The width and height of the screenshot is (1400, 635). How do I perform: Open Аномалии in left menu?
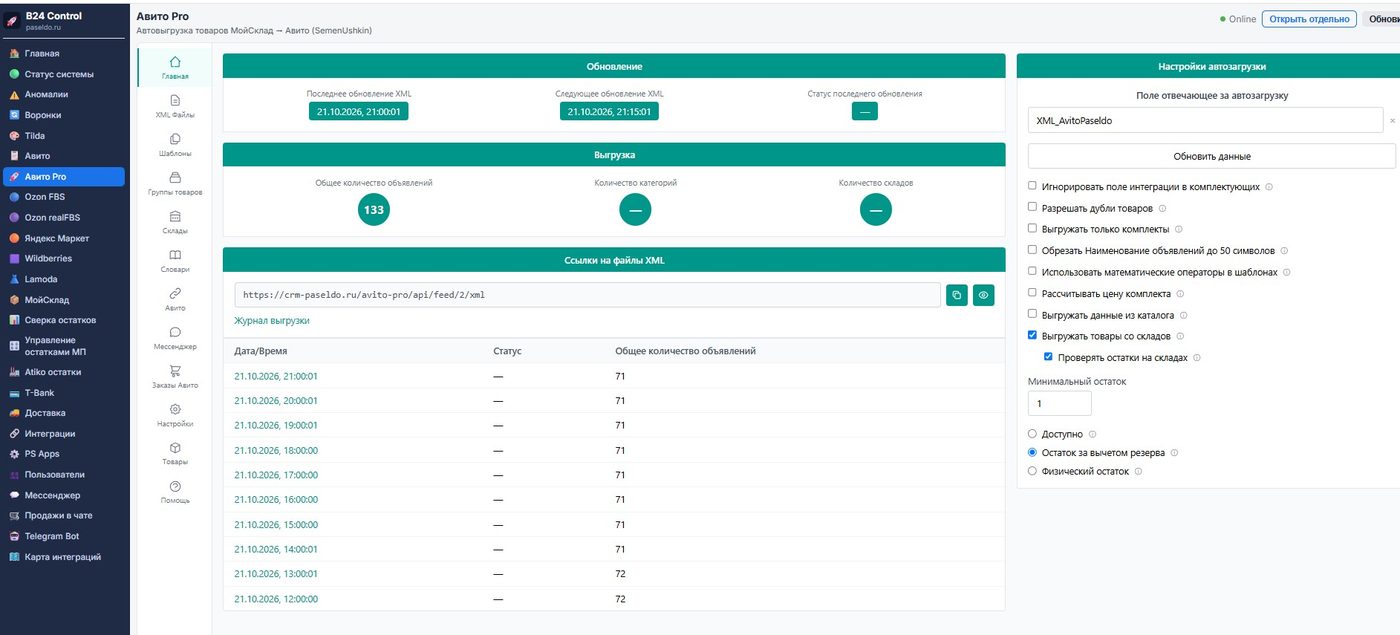pos(64,95)
